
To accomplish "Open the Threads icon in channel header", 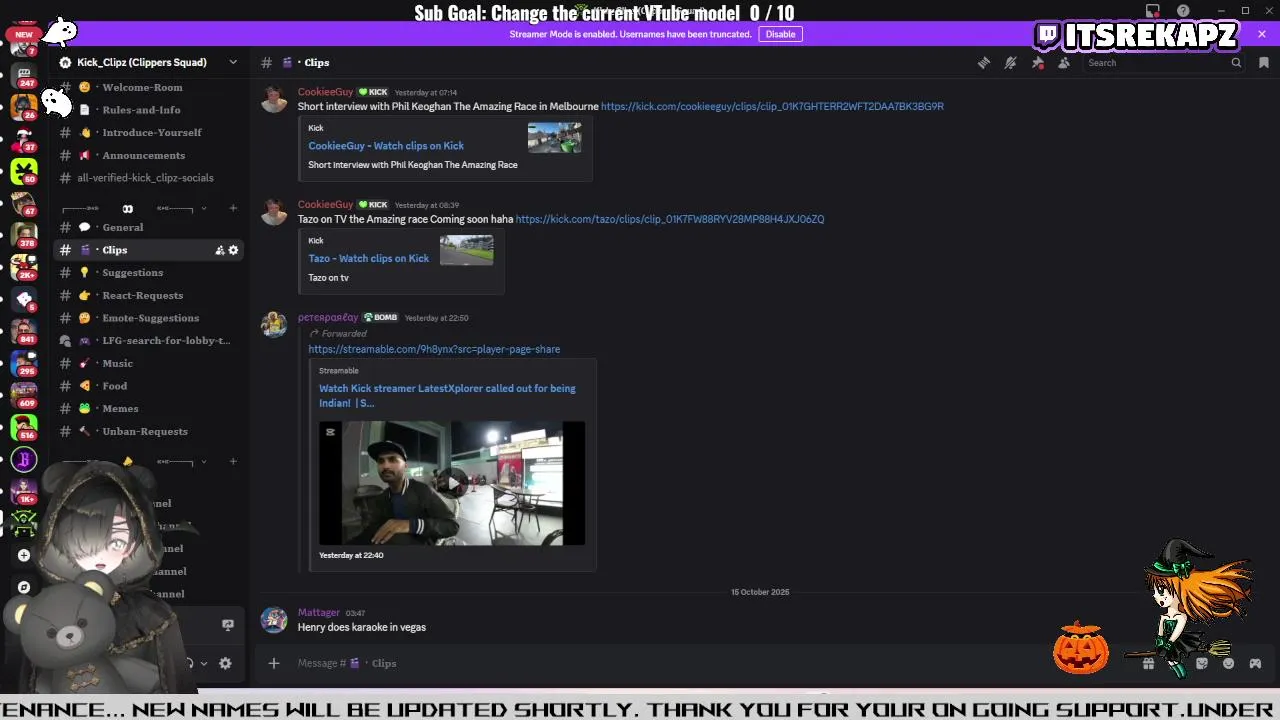I will [x=984, y=62].
